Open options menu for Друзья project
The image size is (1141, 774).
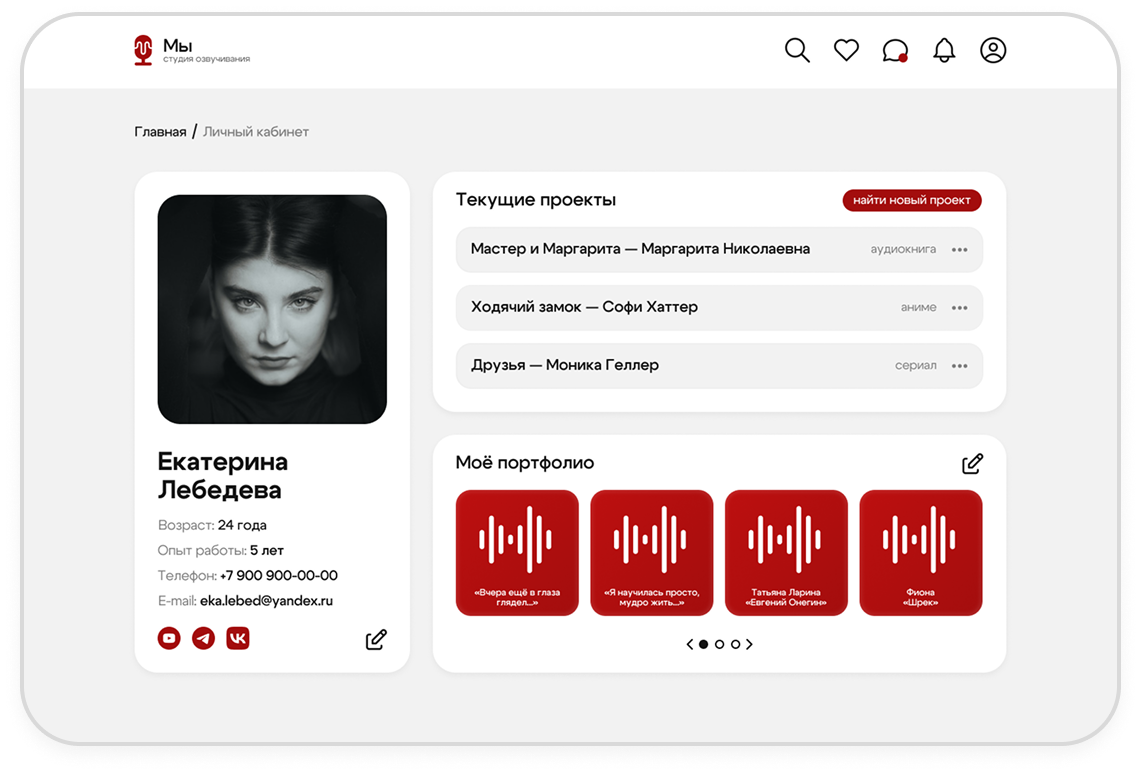tap(959, 366)
